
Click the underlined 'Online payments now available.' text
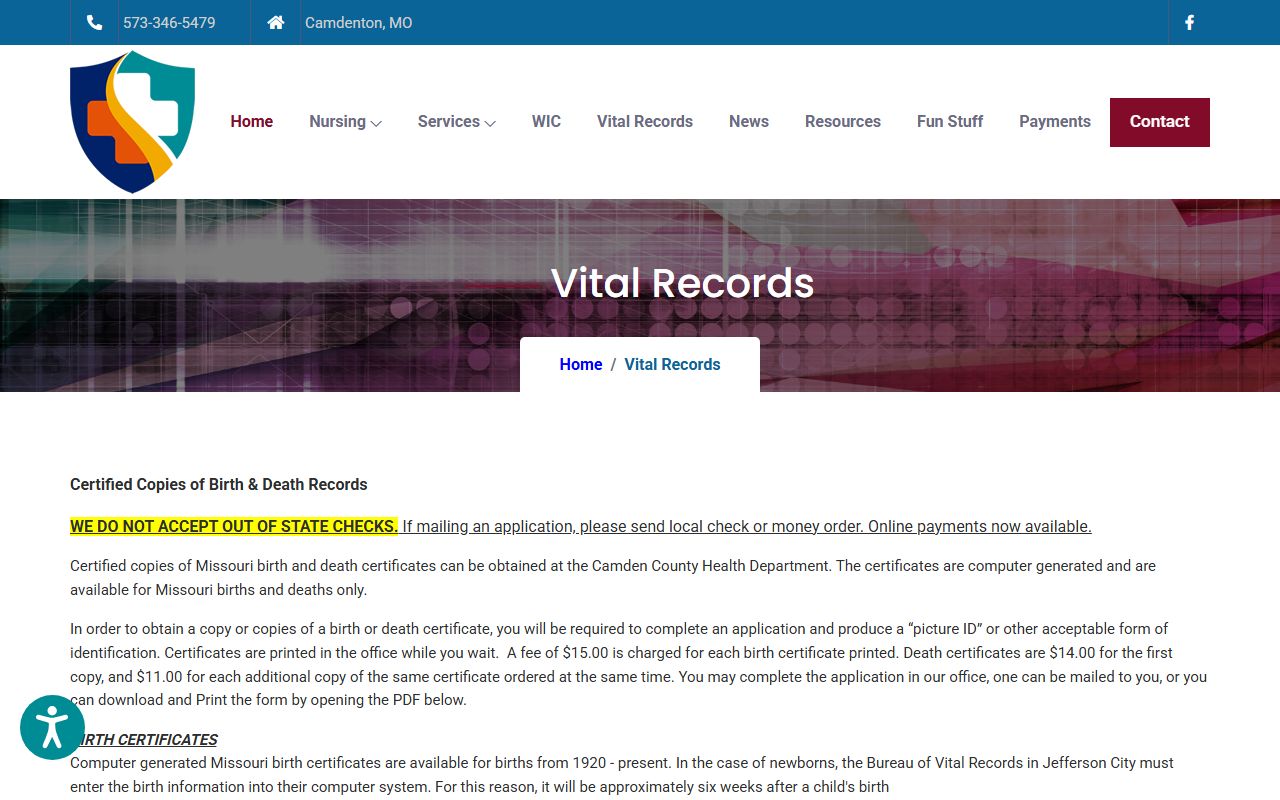click(980, 526)
